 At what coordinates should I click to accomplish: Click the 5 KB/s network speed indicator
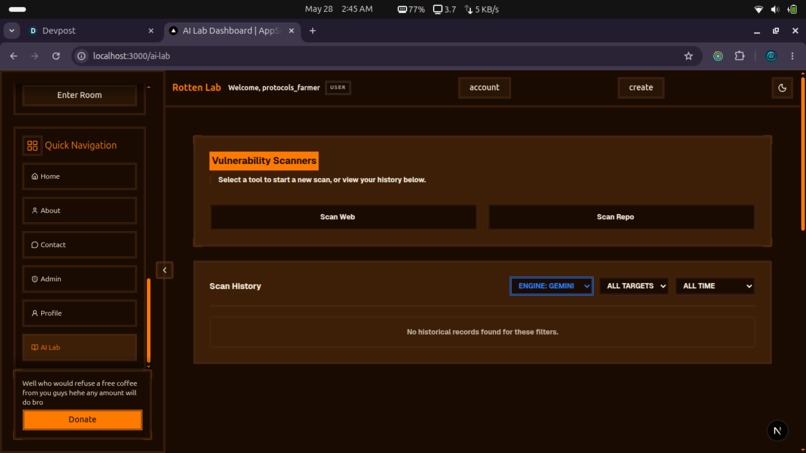(x=482, y=9)
